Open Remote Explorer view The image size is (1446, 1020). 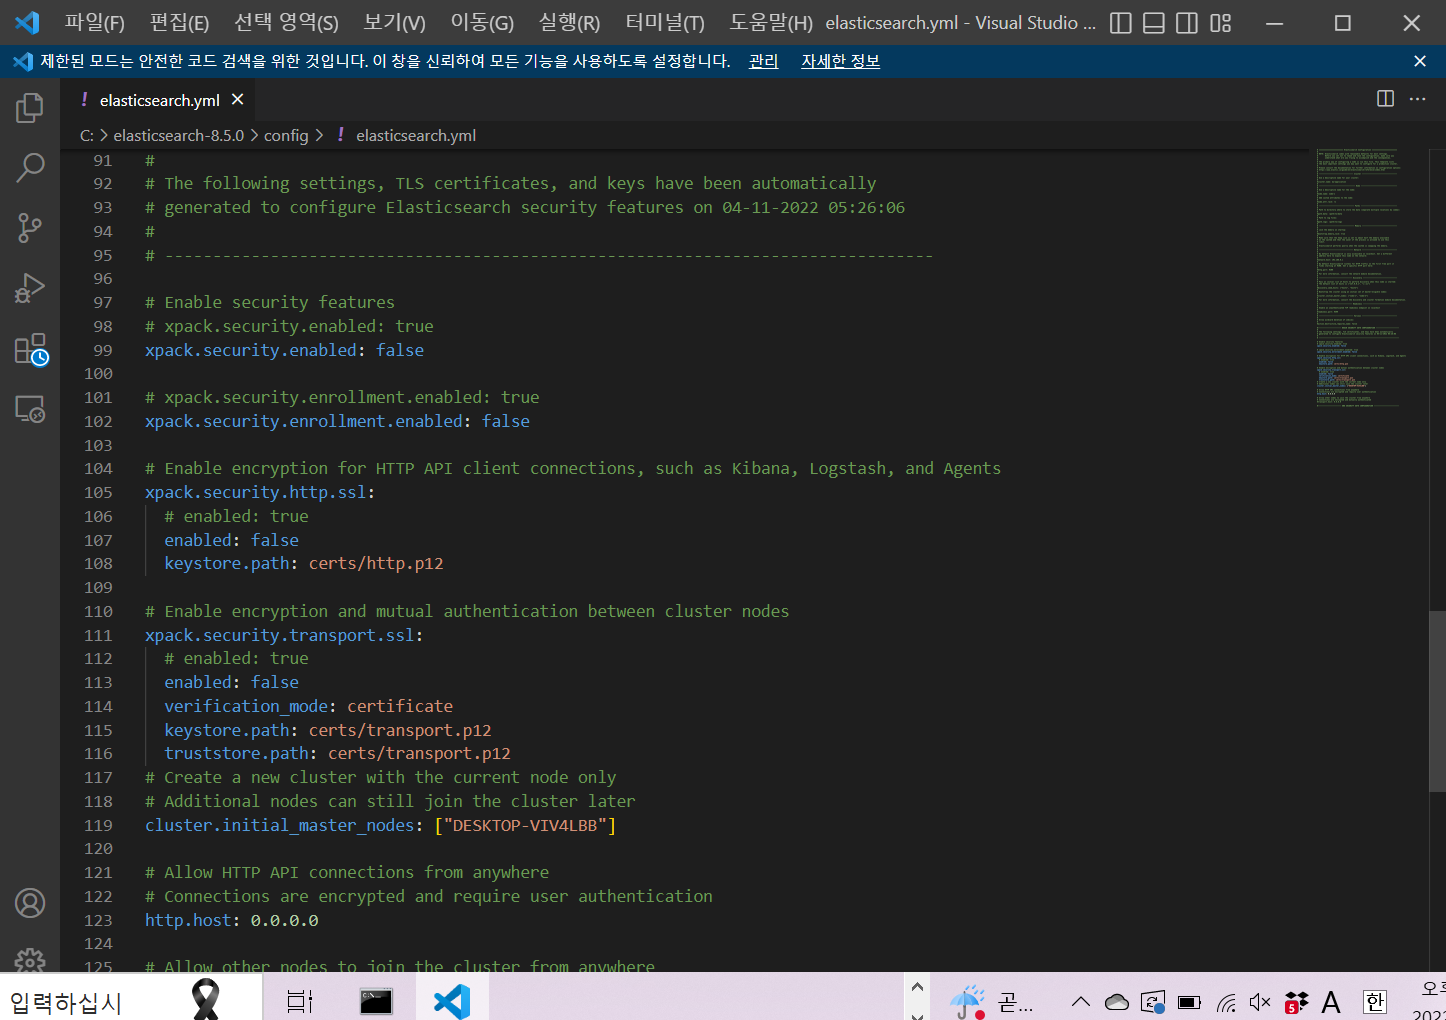tap(30, 409)
